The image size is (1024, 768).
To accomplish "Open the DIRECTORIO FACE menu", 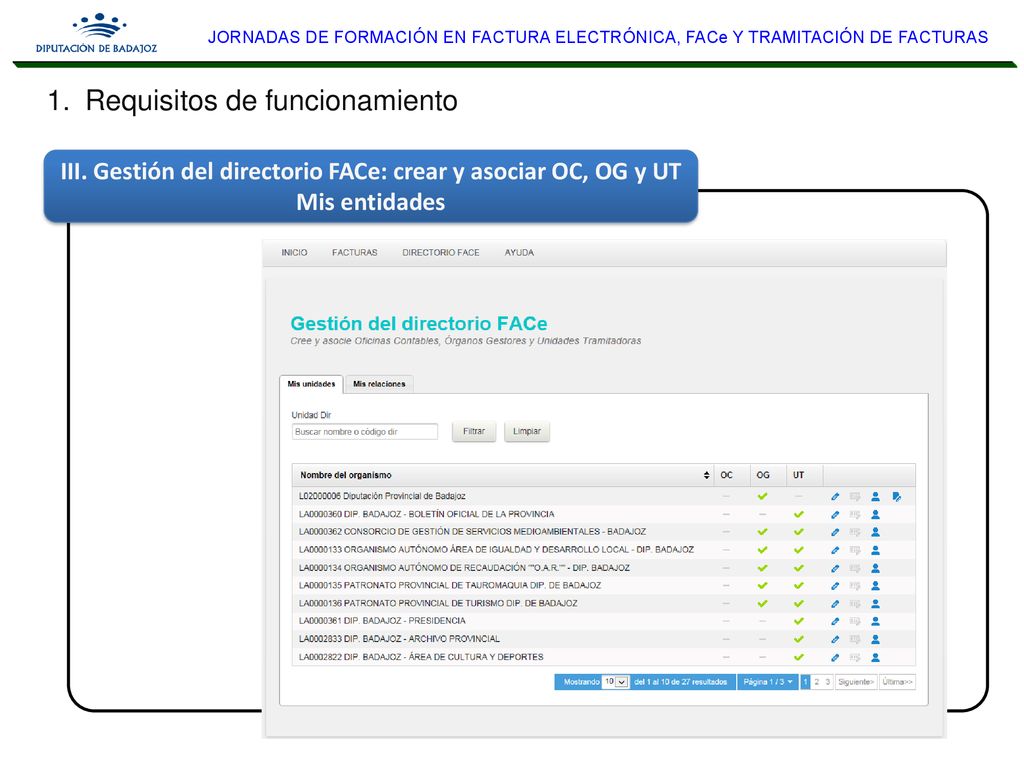I will [441, 253].
